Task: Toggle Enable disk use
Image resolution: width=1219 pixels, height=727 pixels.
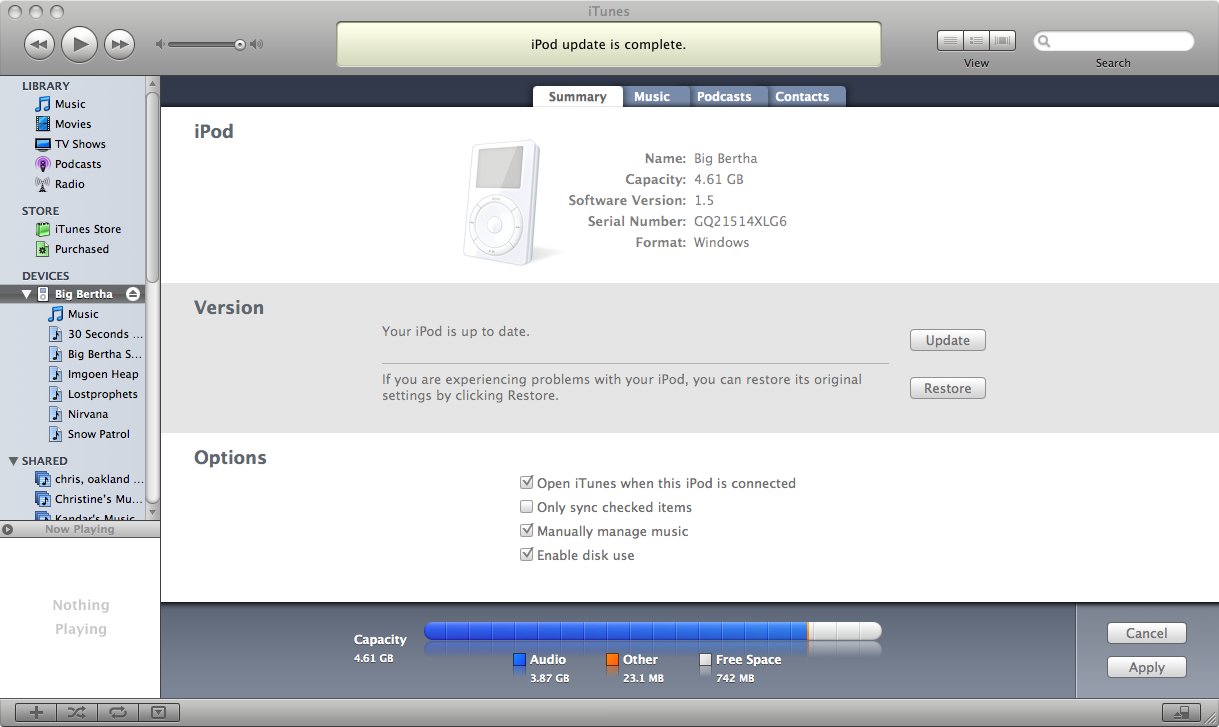Action: point(527,555)
